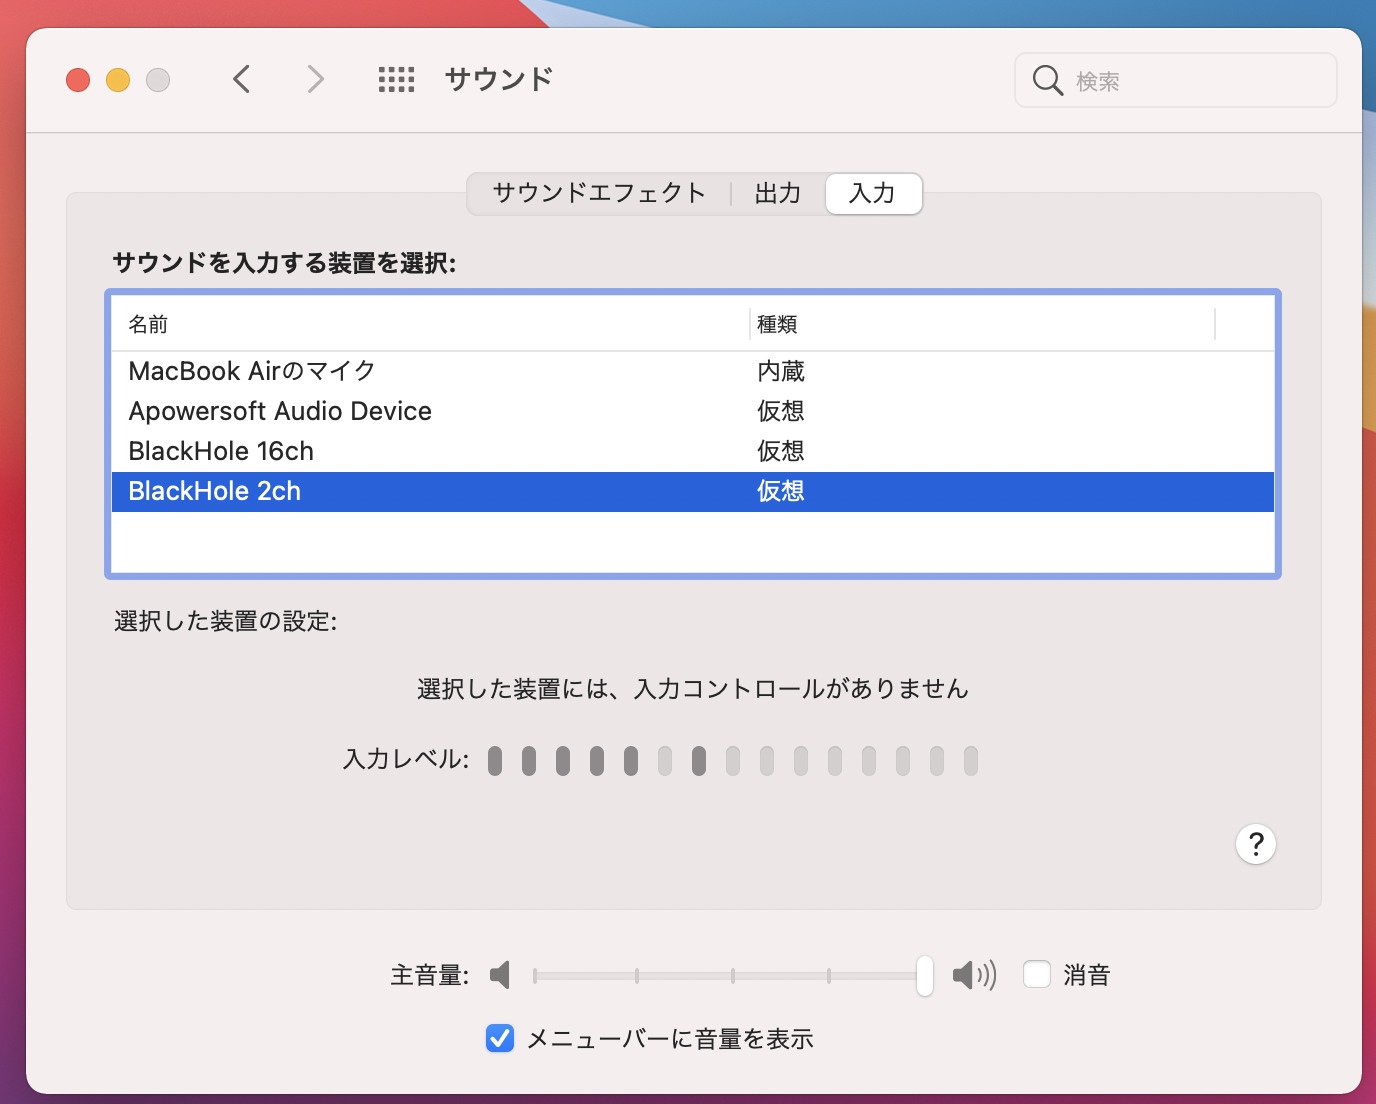Viewport: 1376px width, 1104px height.
Task: Click the low volume speaker icon
Action: click(x=500, y=975)
